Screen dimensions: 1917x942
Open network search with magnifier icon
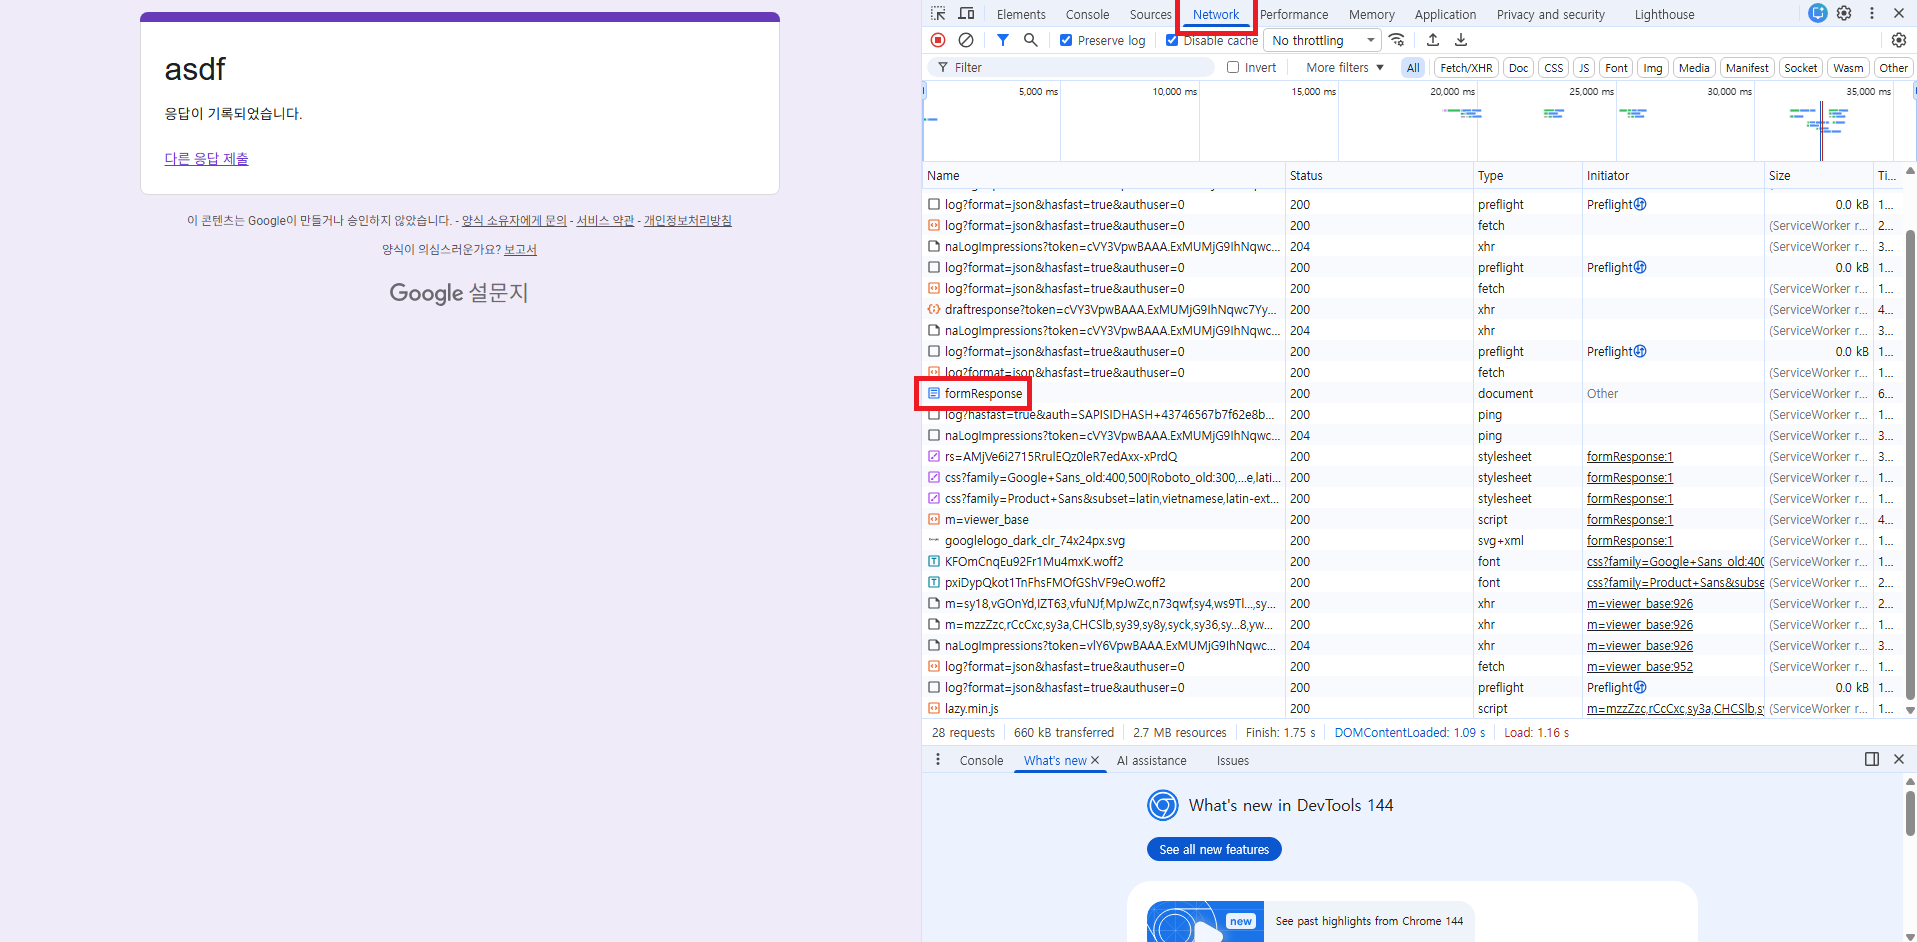coord(1030,40)
